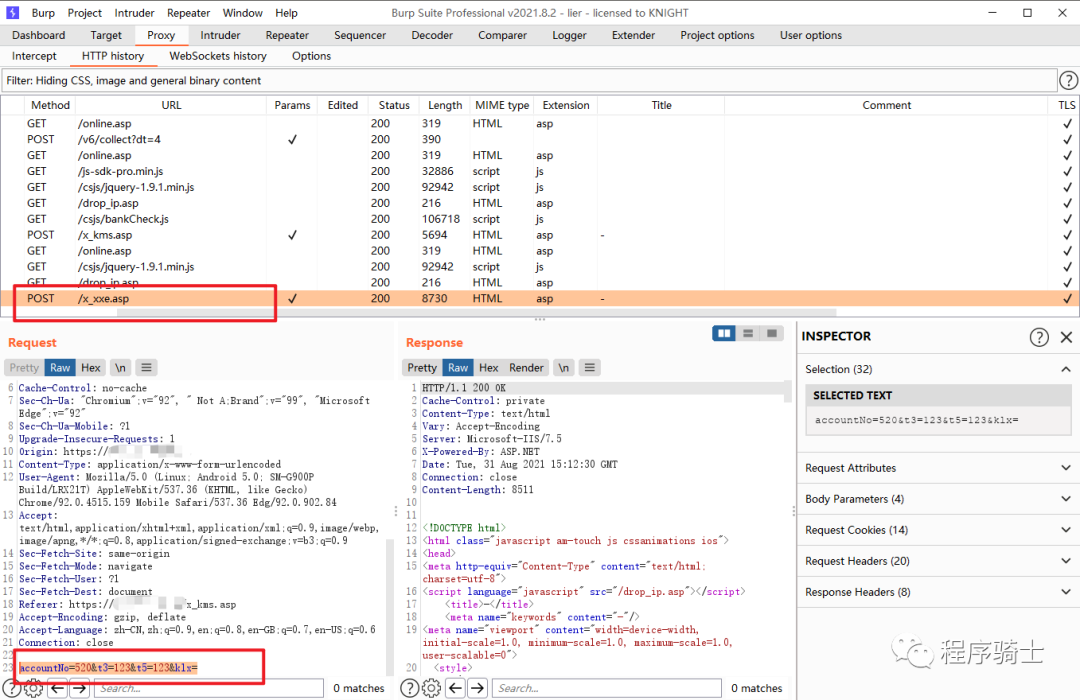Close the Inspector panel
Screen dimensions: 1080x700
point(1066,337)
